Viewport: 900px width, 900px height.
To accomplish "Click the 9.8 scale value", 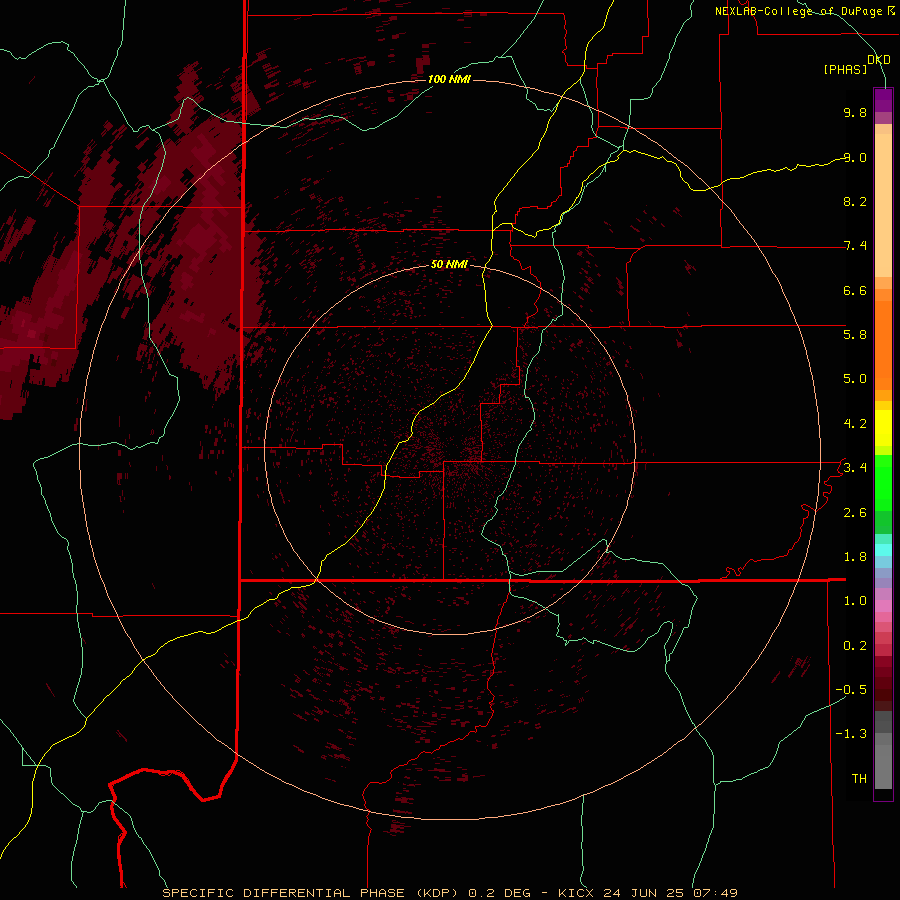I will (x=855, y=112).
